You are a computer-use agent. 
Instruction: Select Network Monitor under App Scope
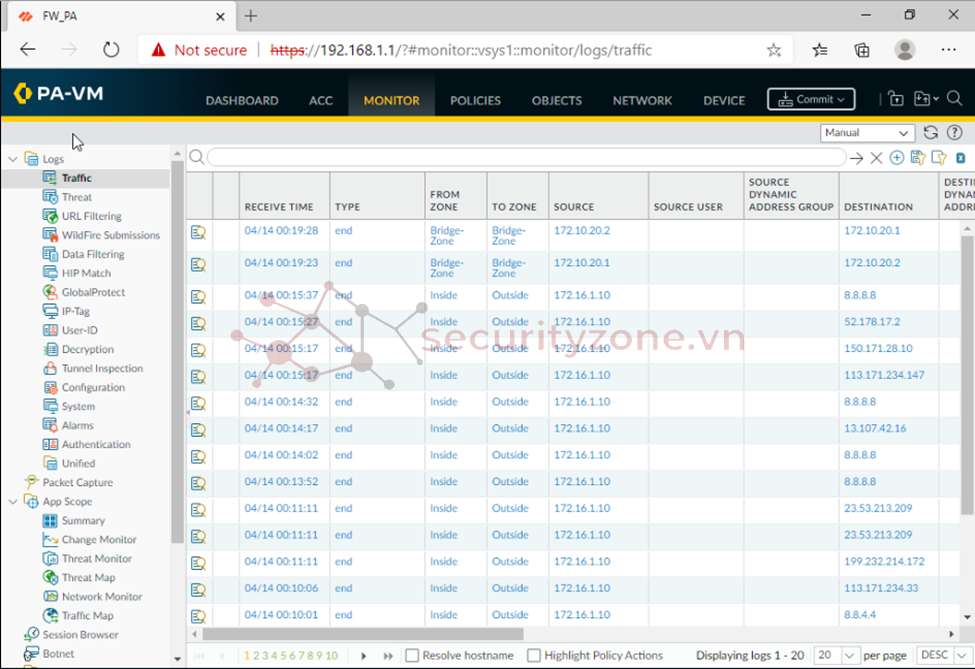click(102, 596)
